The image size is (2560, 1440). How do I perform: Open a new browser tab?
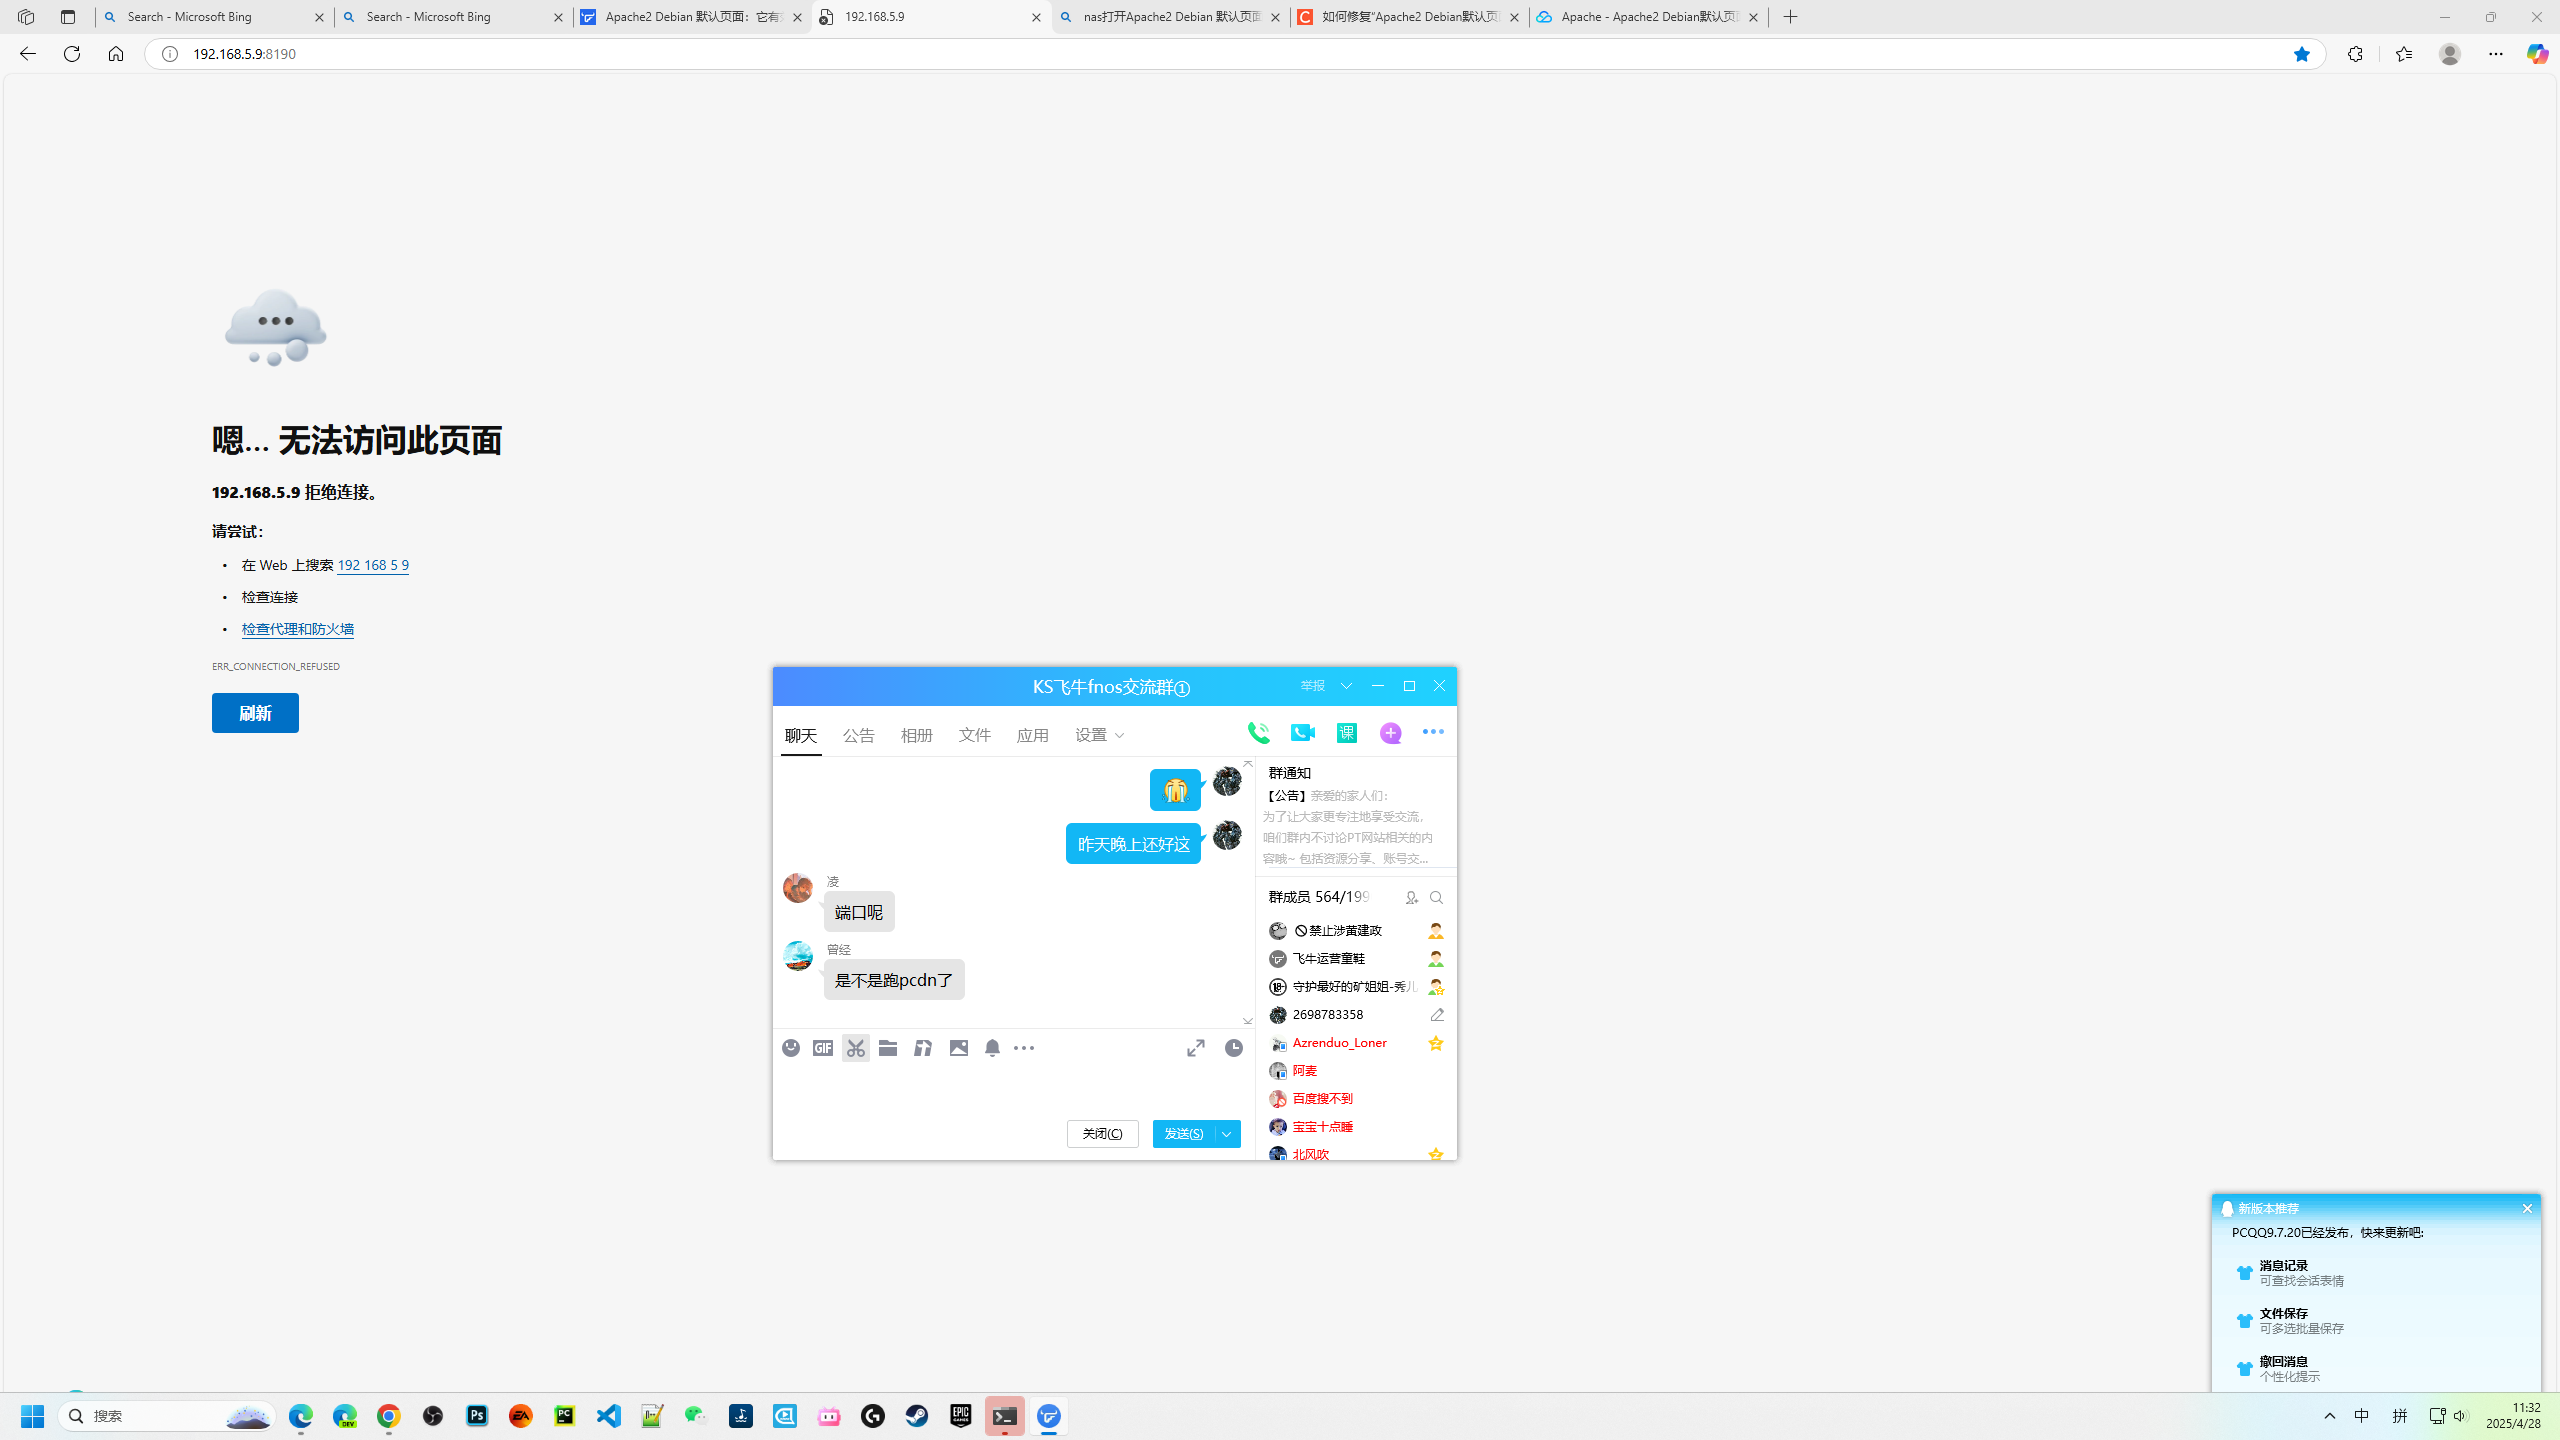pos(1790,17)
